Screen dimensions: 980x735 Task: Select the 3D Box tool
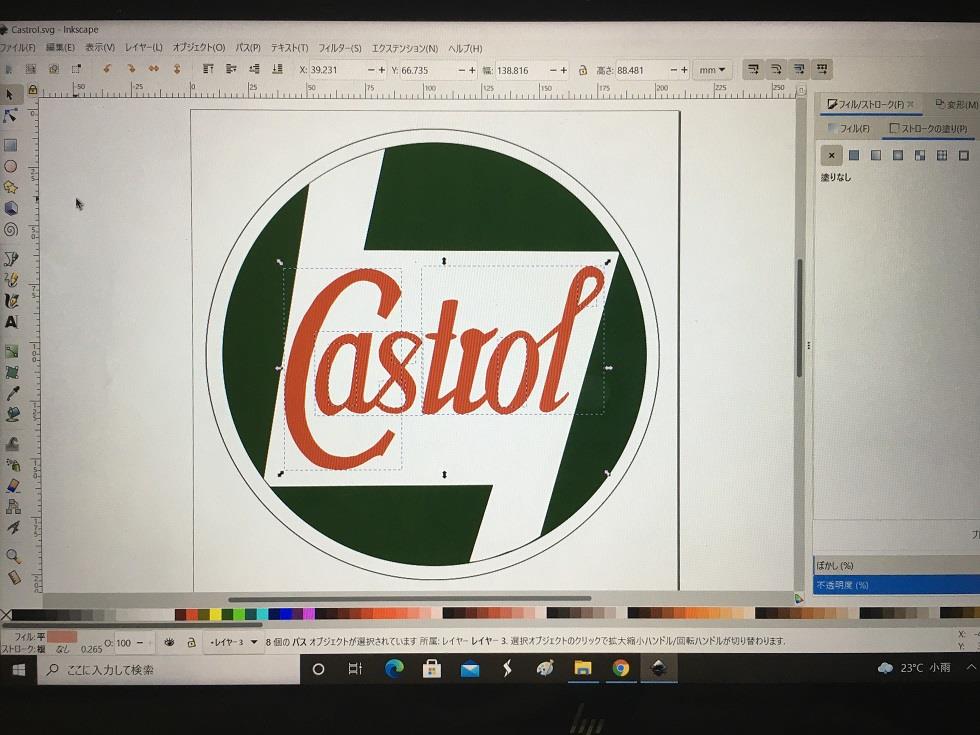[11, 208]
